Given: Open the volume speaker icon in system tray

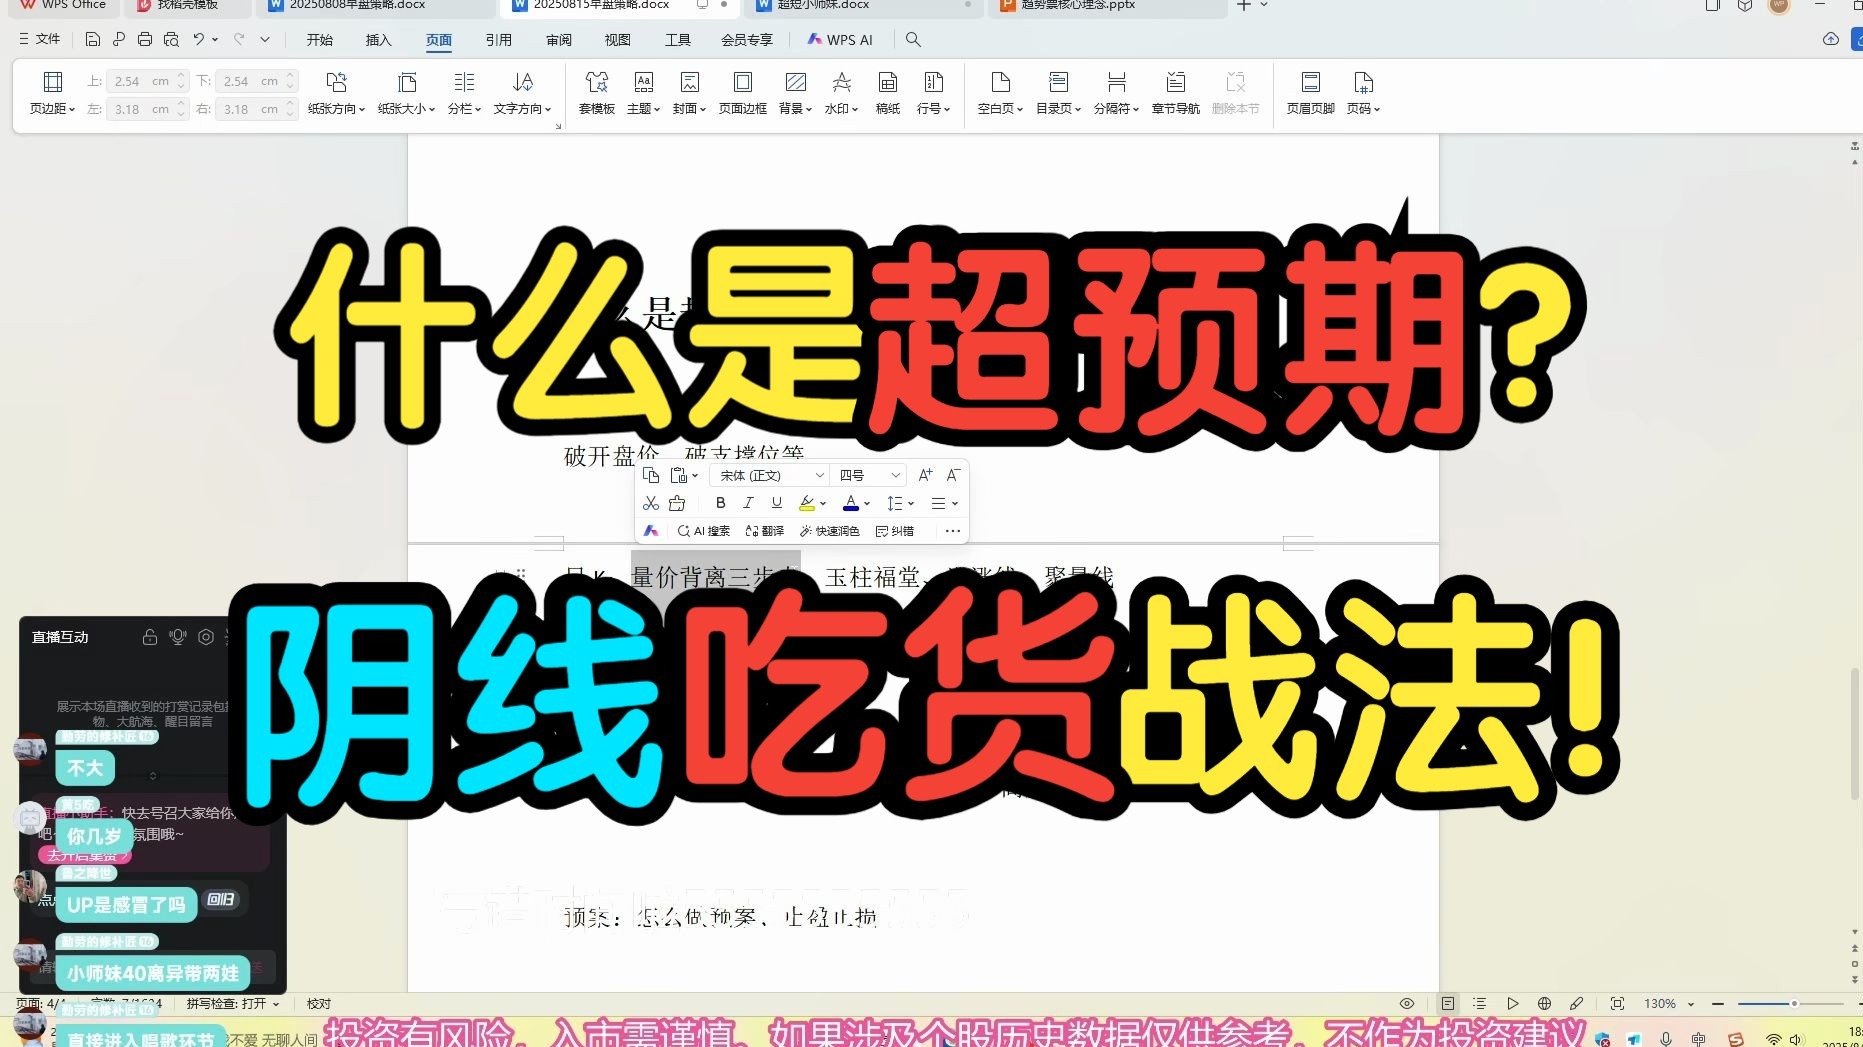Looking at the screenshot, I should (x=1796, y=1039).
